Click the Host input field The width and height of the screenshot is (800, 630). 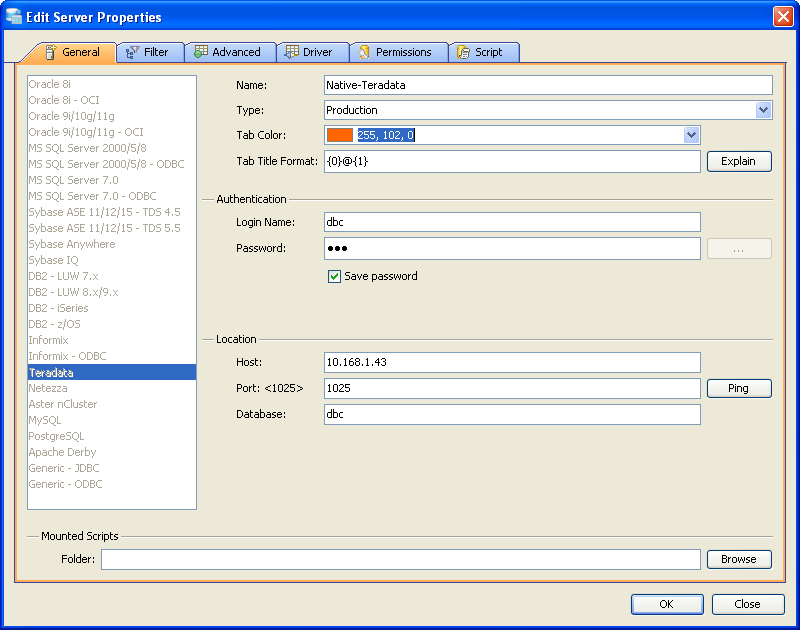pyautogui.click(x=512, y=362)
